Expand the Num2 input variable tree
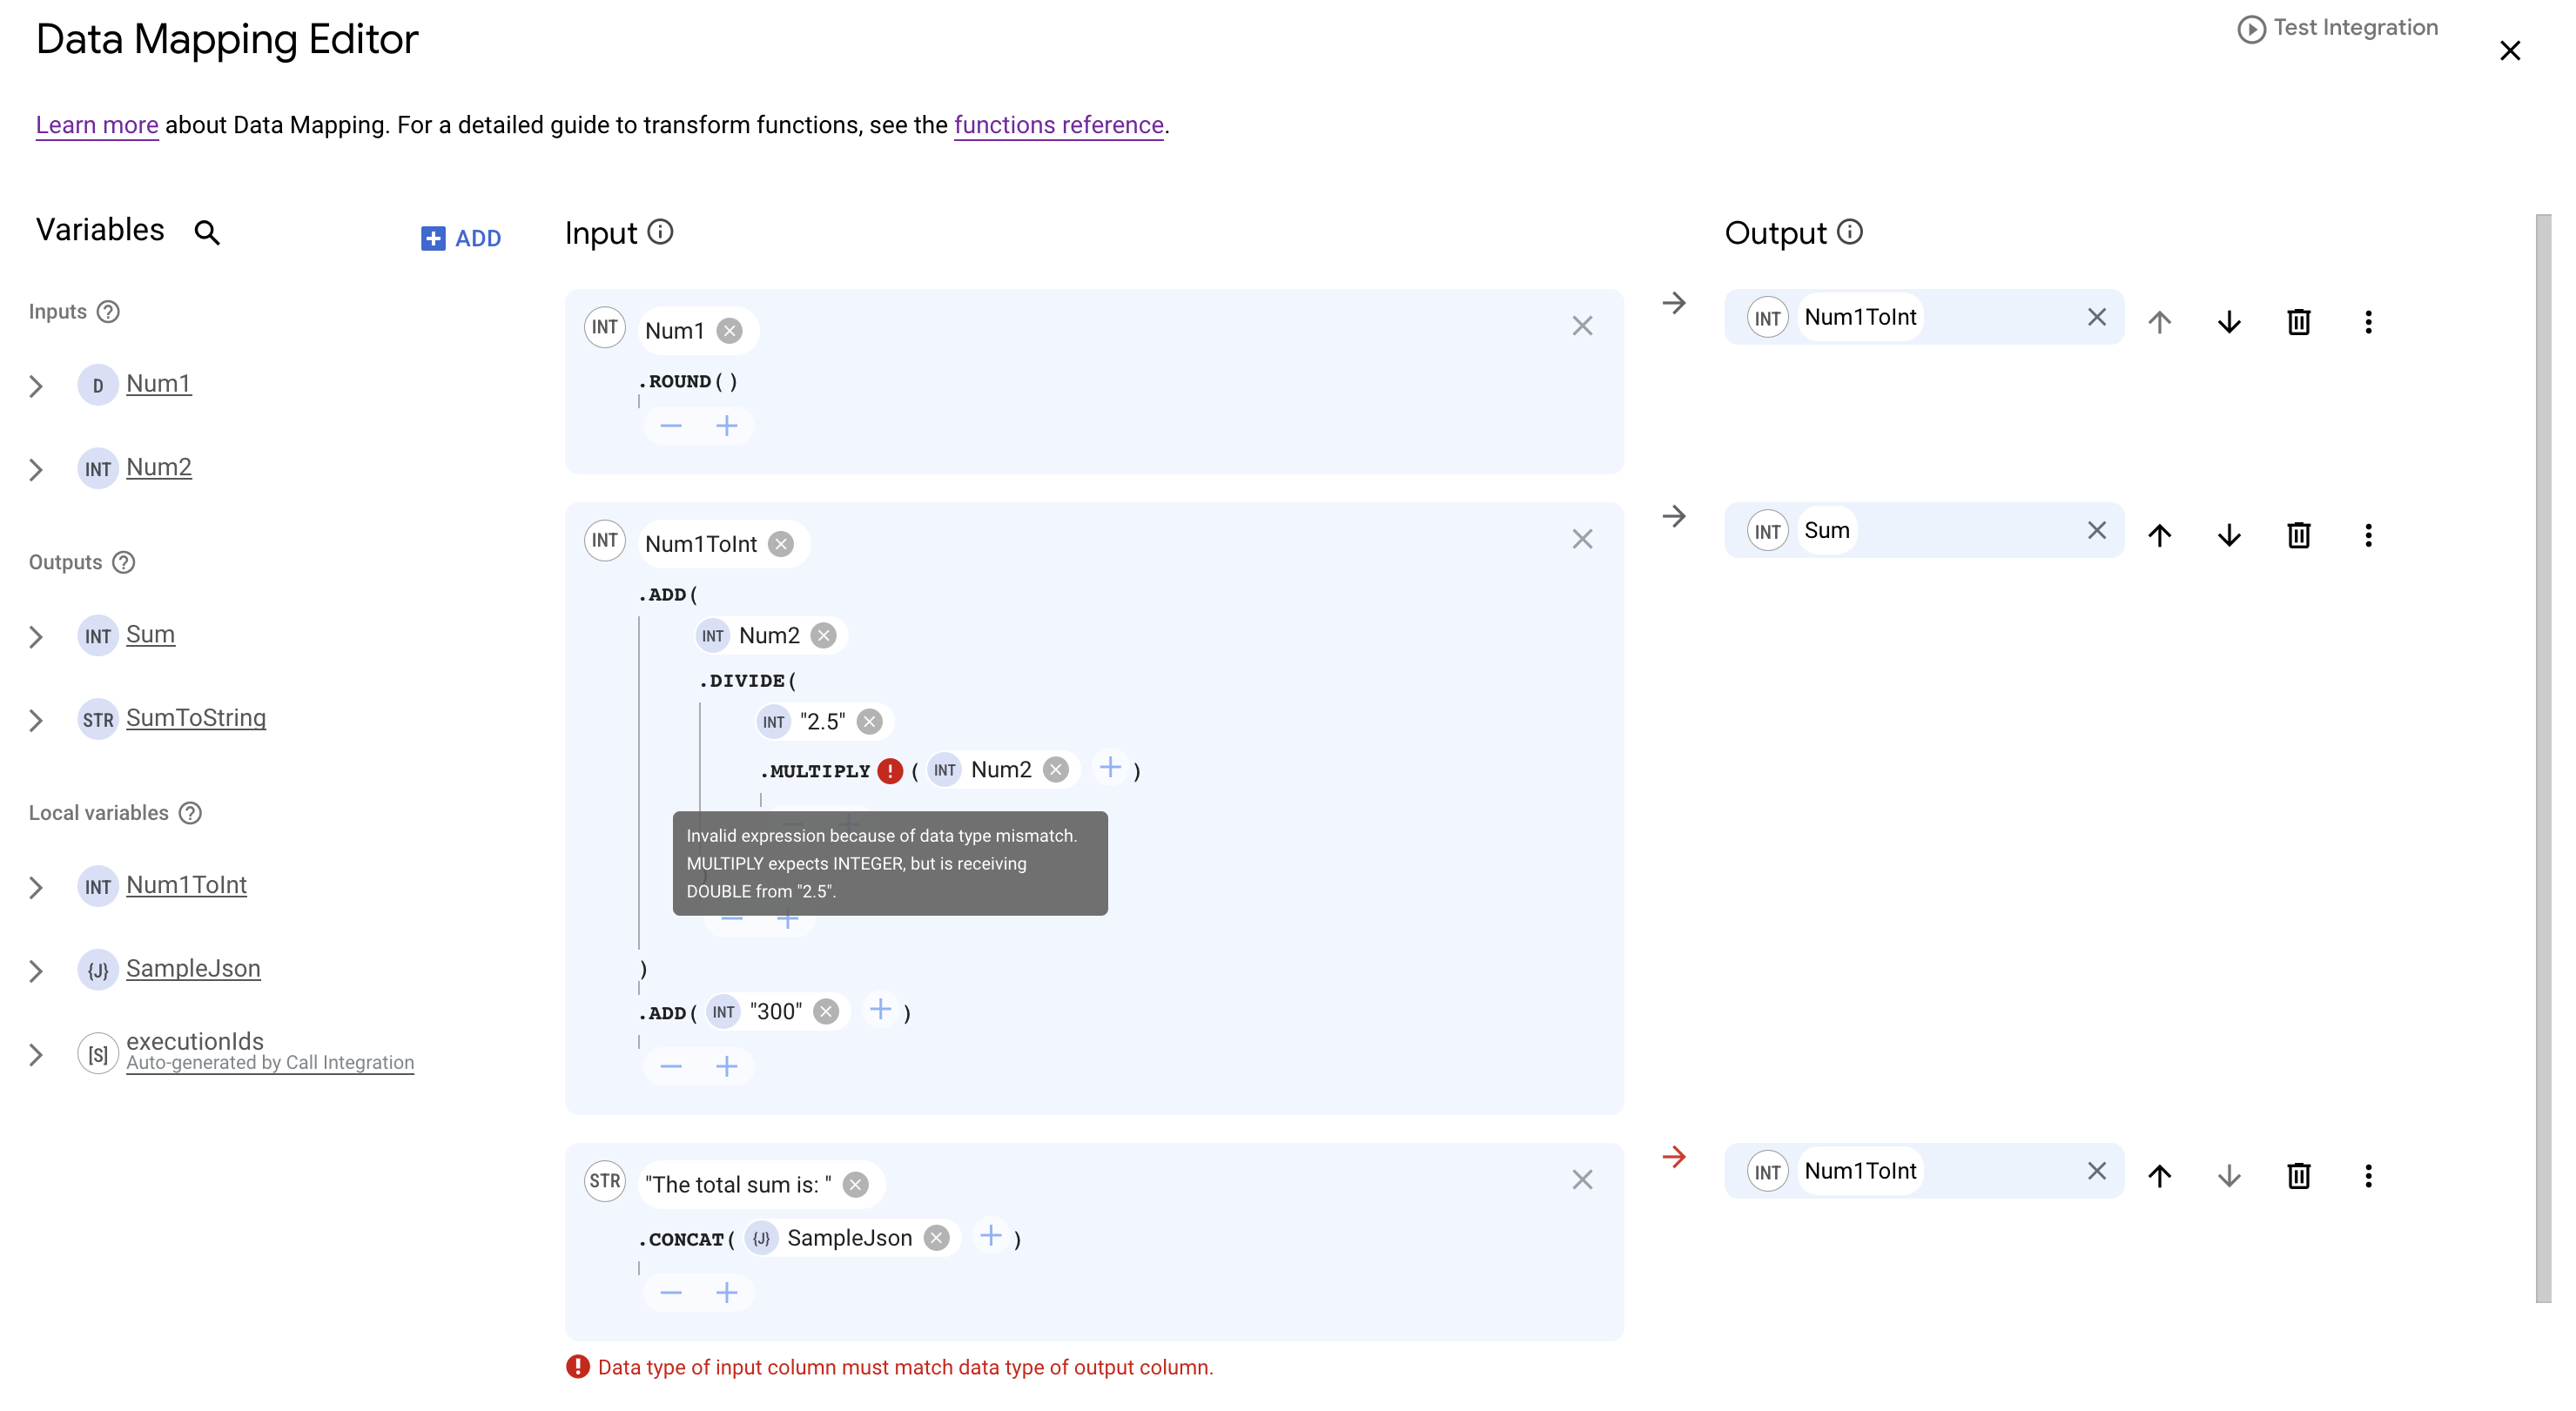Image resolution: width=2576 pixels, height=1411 pixels. pos(35,467)
